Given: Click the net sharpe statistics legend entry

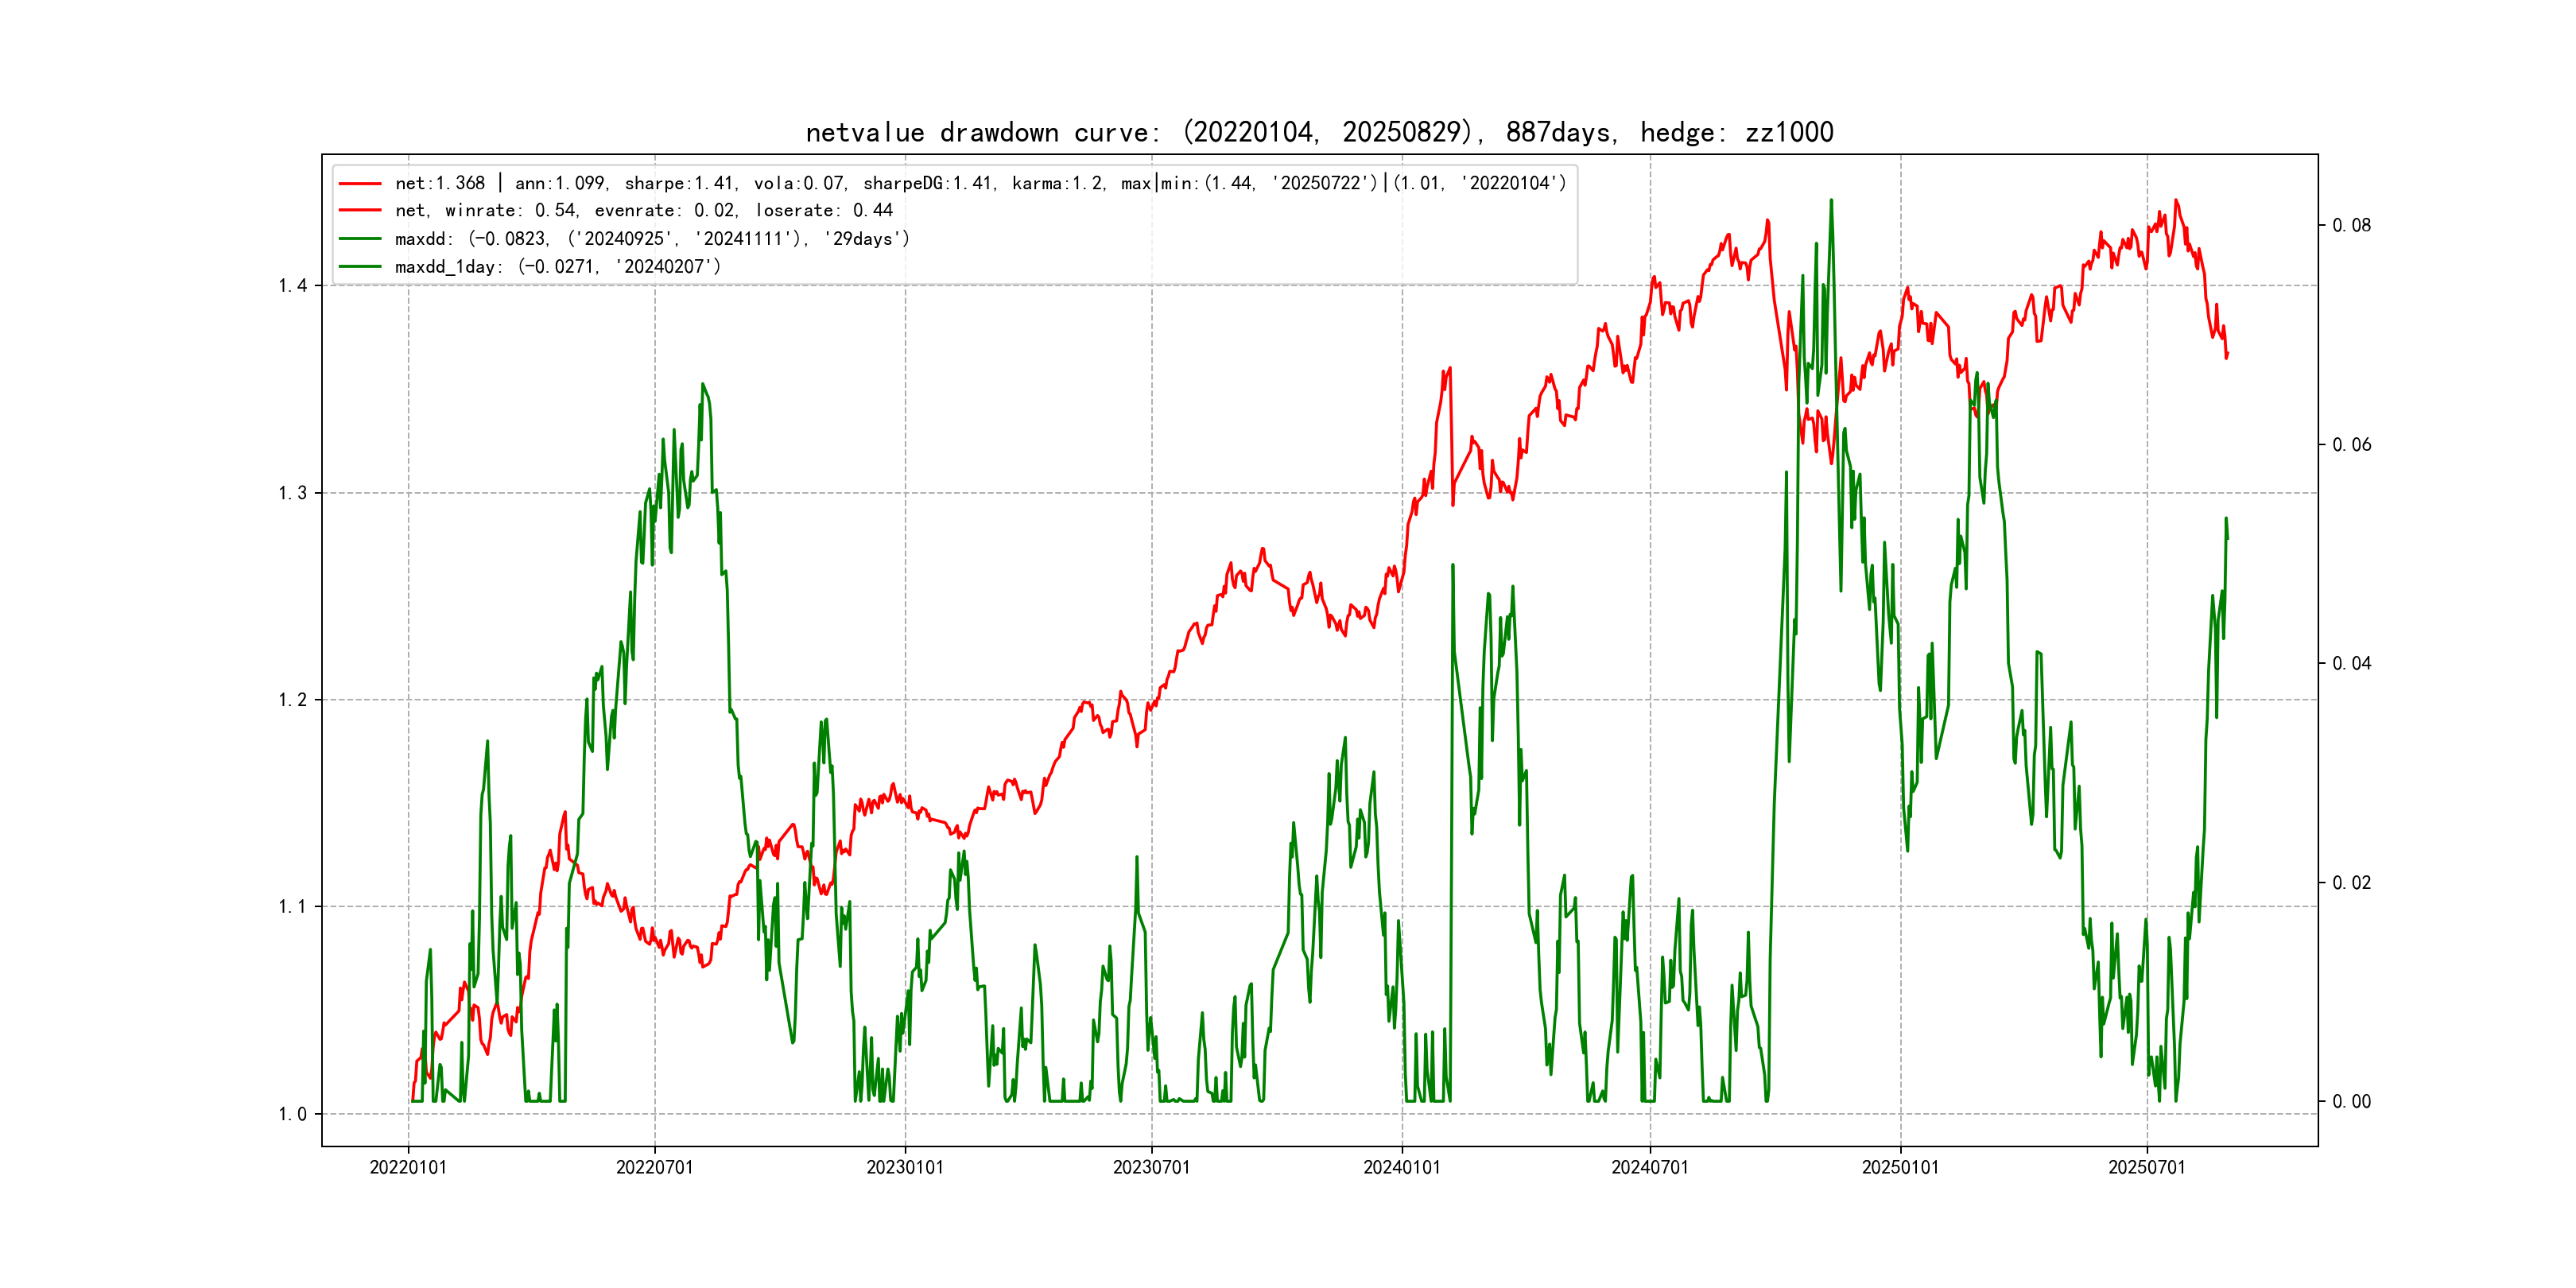Looking at the screenshot, I should (980, 183).
